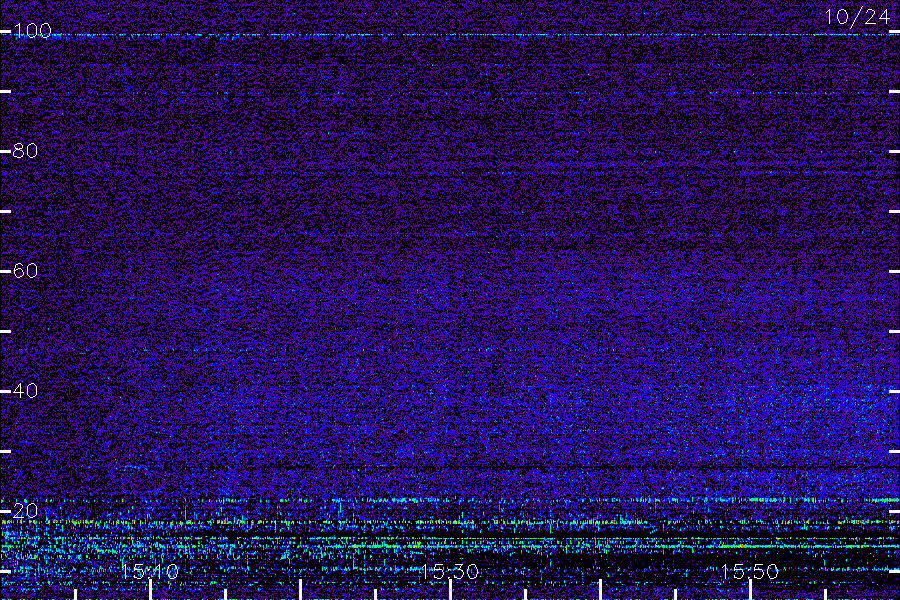Screen dimensions: 900x600
Task: Select the 10/24 date label
Action: tap(858, 17)
